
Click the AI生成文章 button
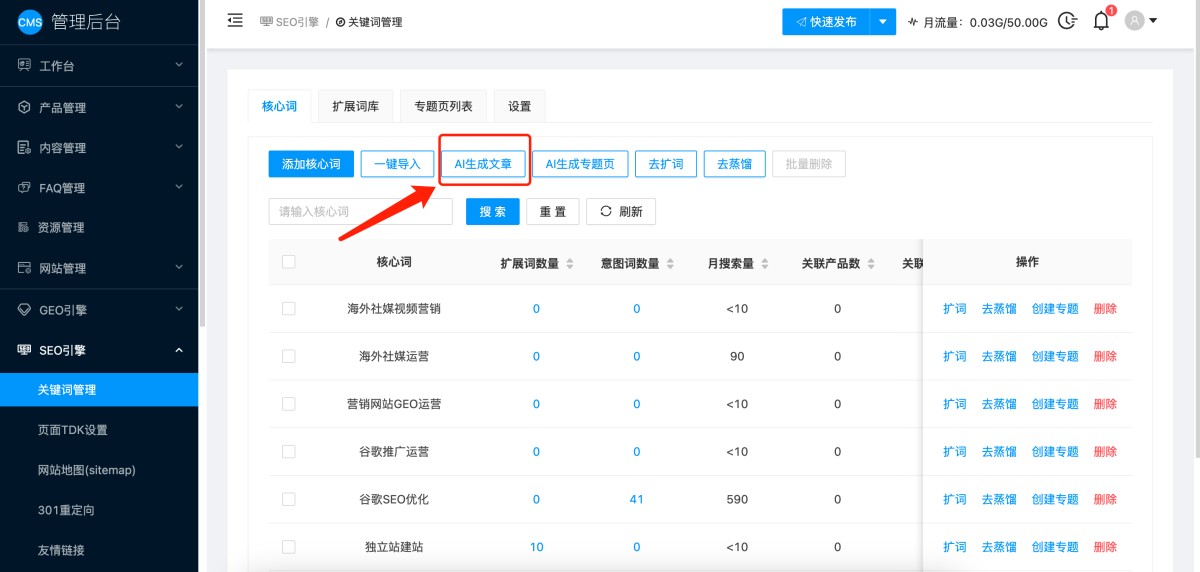click(484, 164)
